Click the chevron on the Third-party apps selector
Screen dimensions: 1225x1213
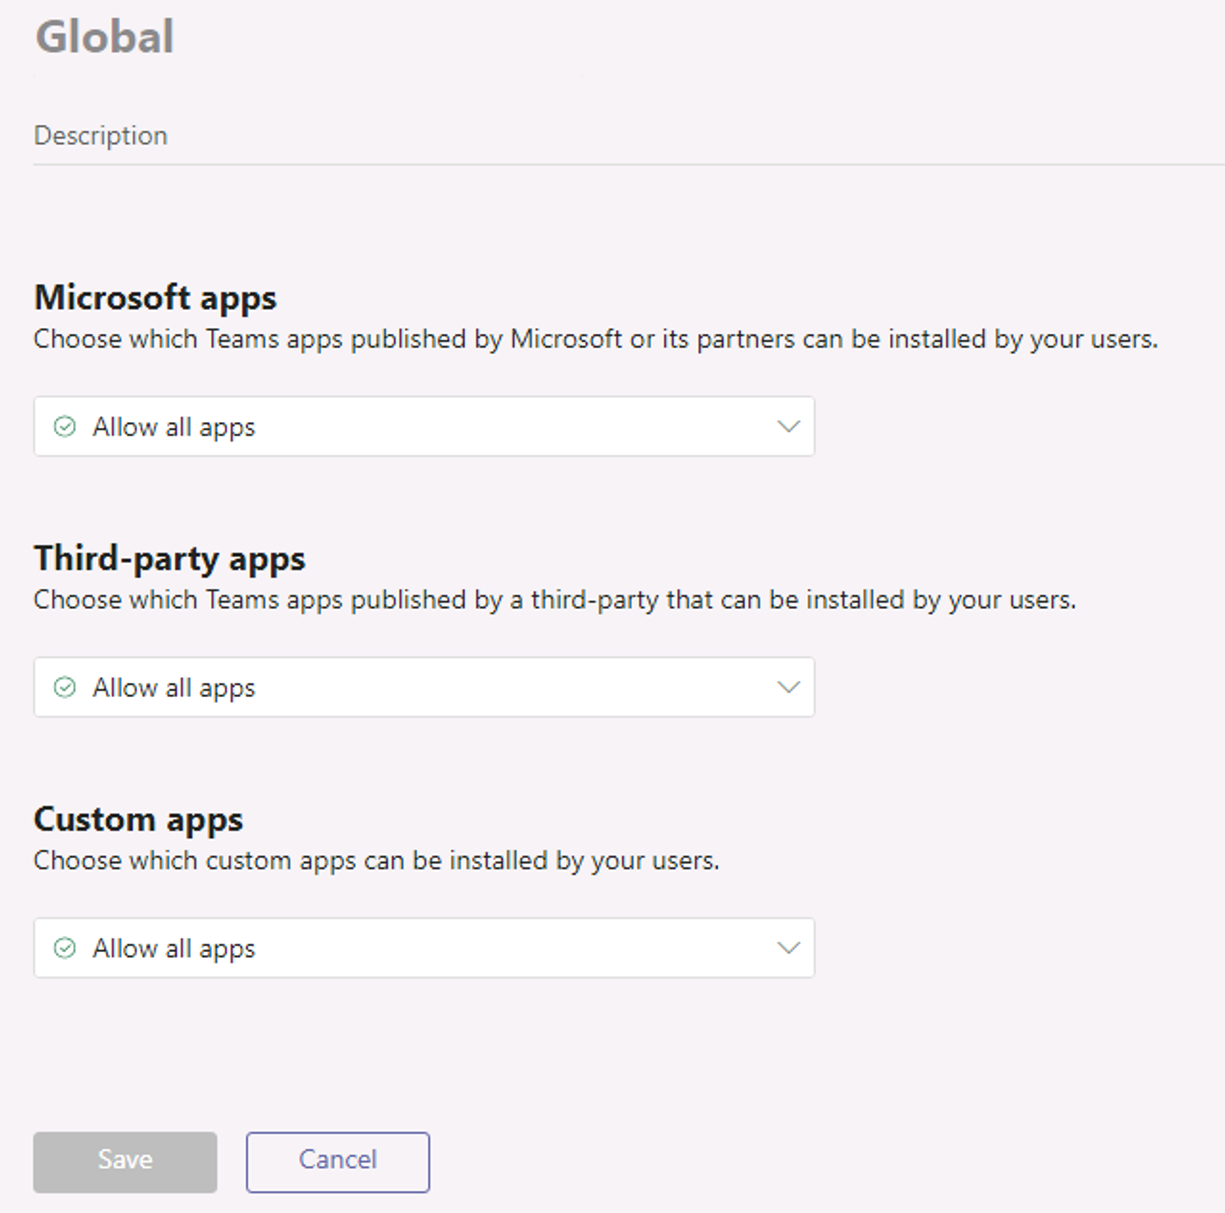[x=789, y=687]
